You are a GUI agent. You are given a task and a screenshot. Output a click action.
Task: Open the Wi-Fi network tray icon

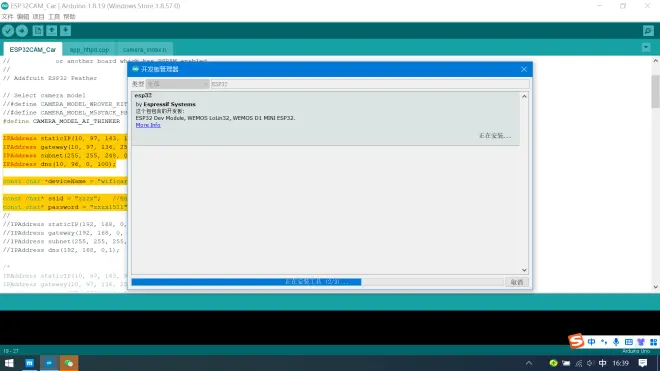[x=579, y=363]
